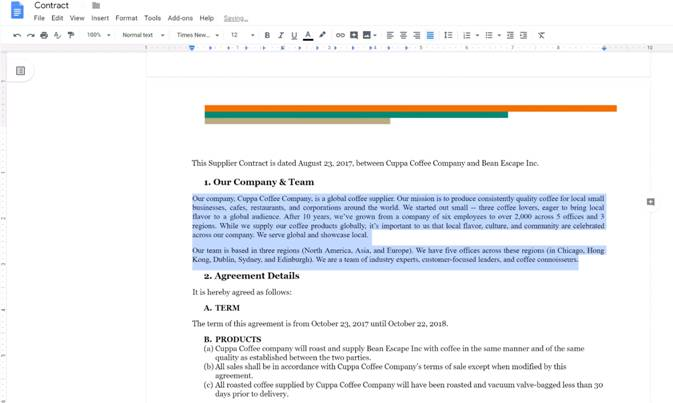Open the Add-ons menu

[180, 18]
